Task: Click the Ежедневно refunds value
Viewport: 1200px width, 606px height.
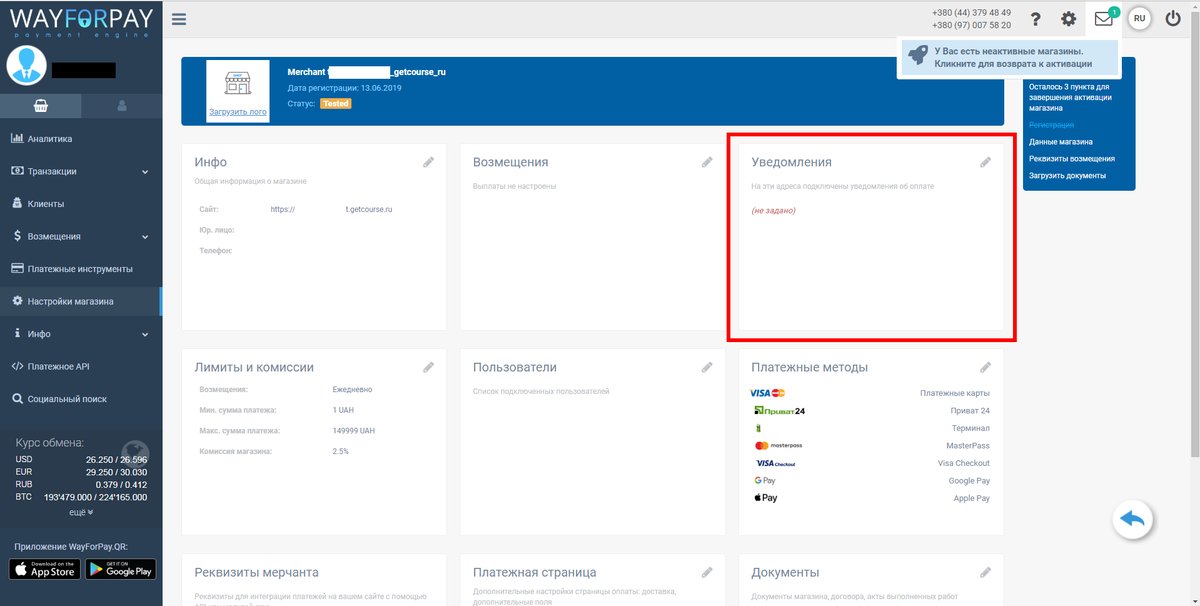Action: click(x=352, y=389)
